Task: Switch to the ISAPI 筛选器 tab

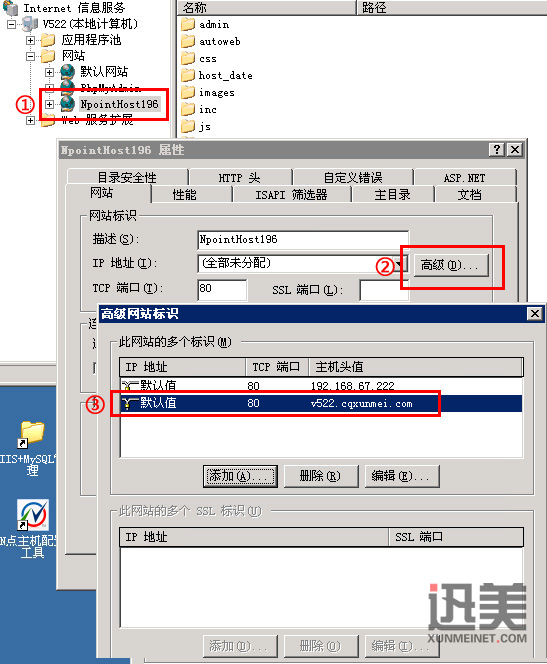Action: point(291,195)
